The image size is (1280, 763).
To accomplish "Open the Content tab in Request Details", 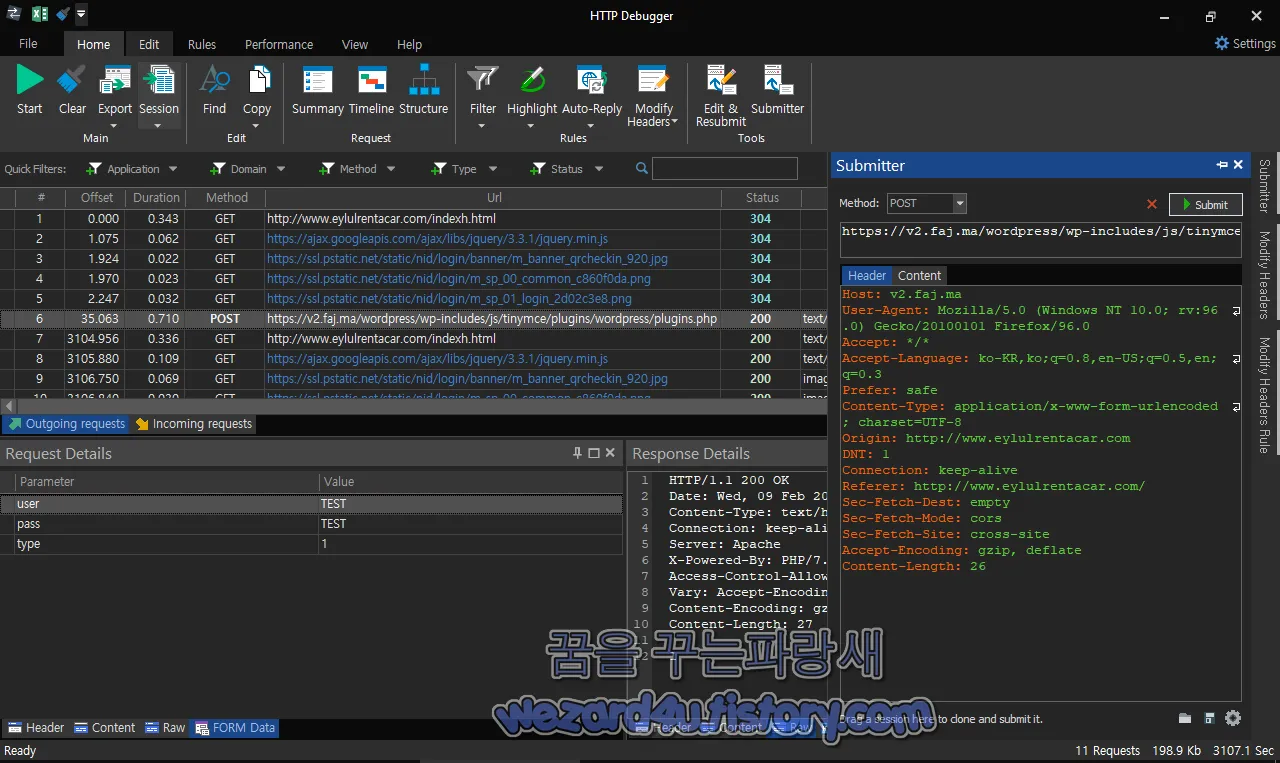I will coord(104,728).
